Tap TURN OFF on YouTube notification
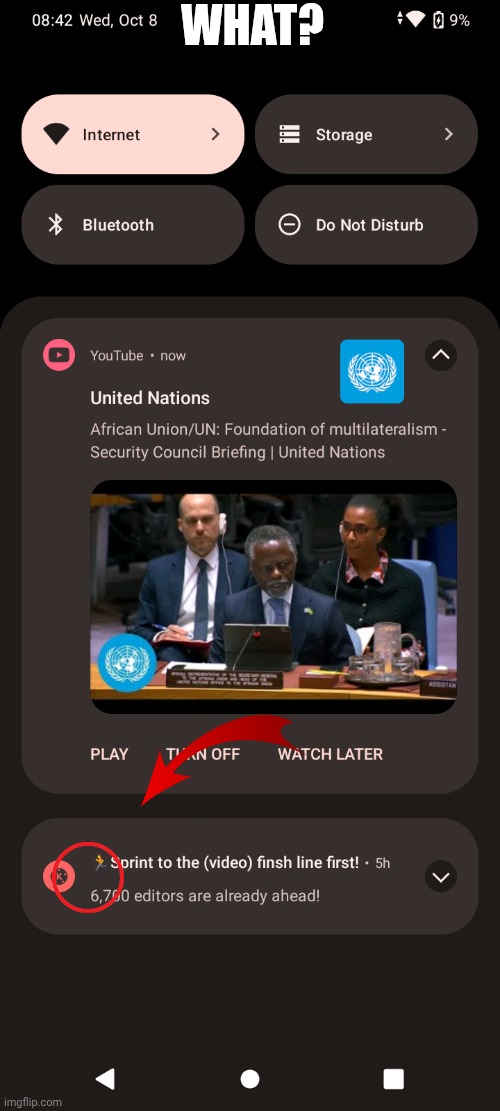This screenshot has width=500, height=1111. click(203, 754)
